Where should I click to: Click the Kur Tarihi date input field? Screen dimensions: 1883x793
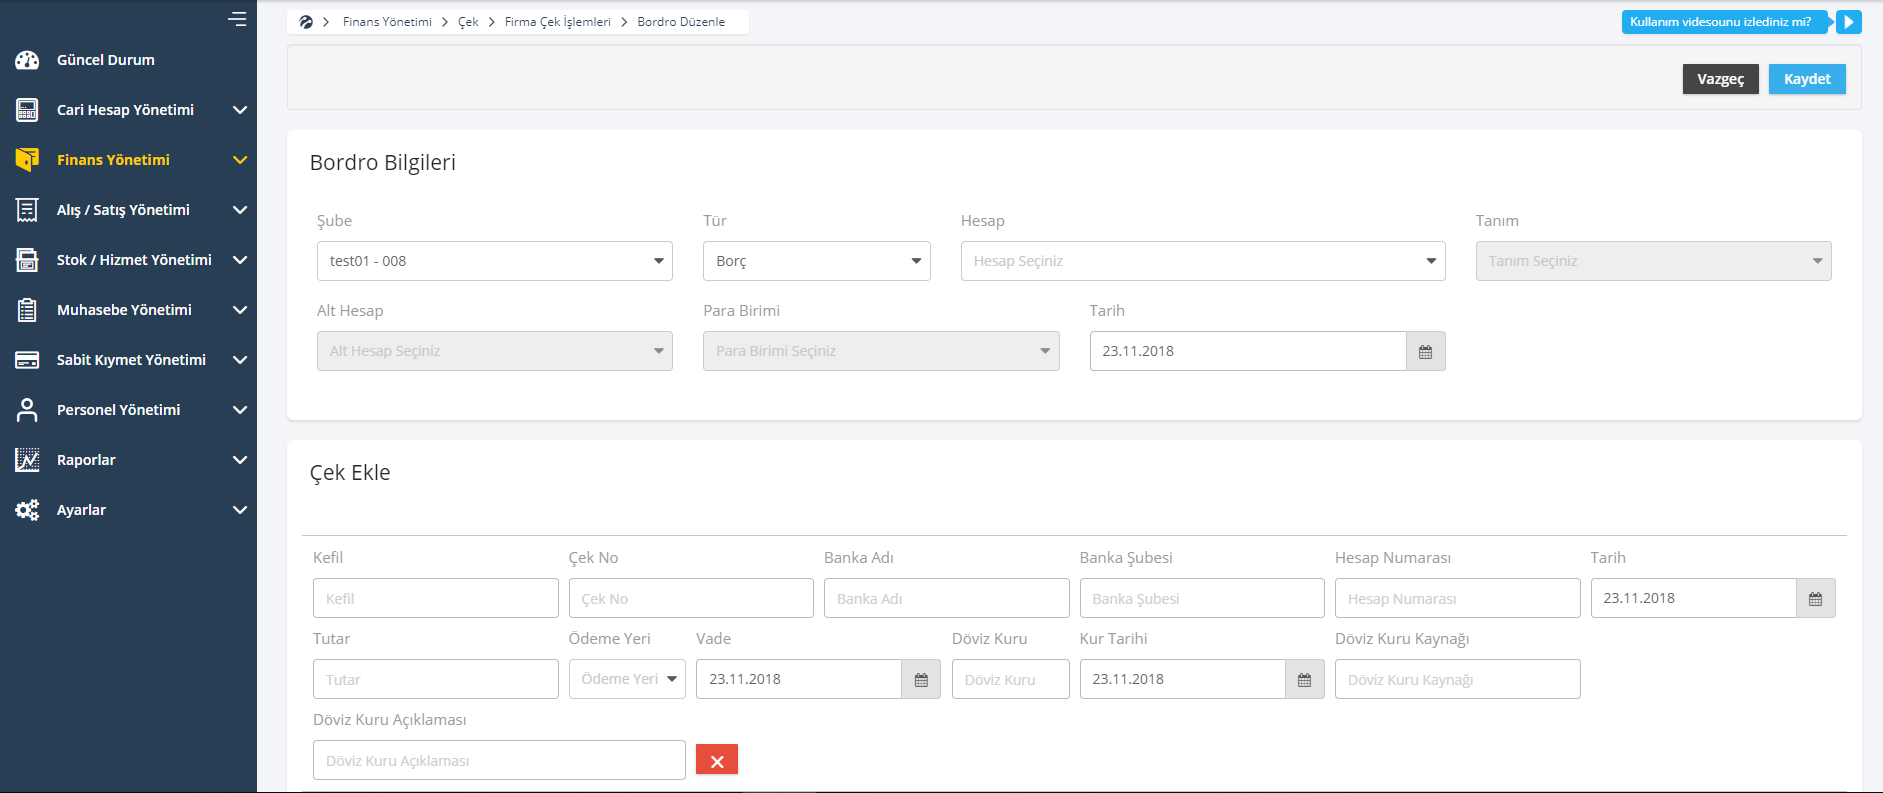(1183, 679)
